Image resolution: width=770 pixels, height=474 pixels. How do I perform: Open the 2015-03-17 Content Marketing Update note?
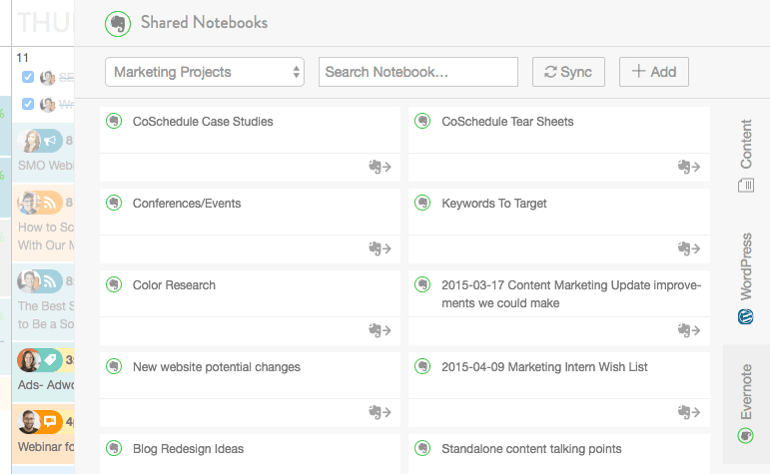571,294
